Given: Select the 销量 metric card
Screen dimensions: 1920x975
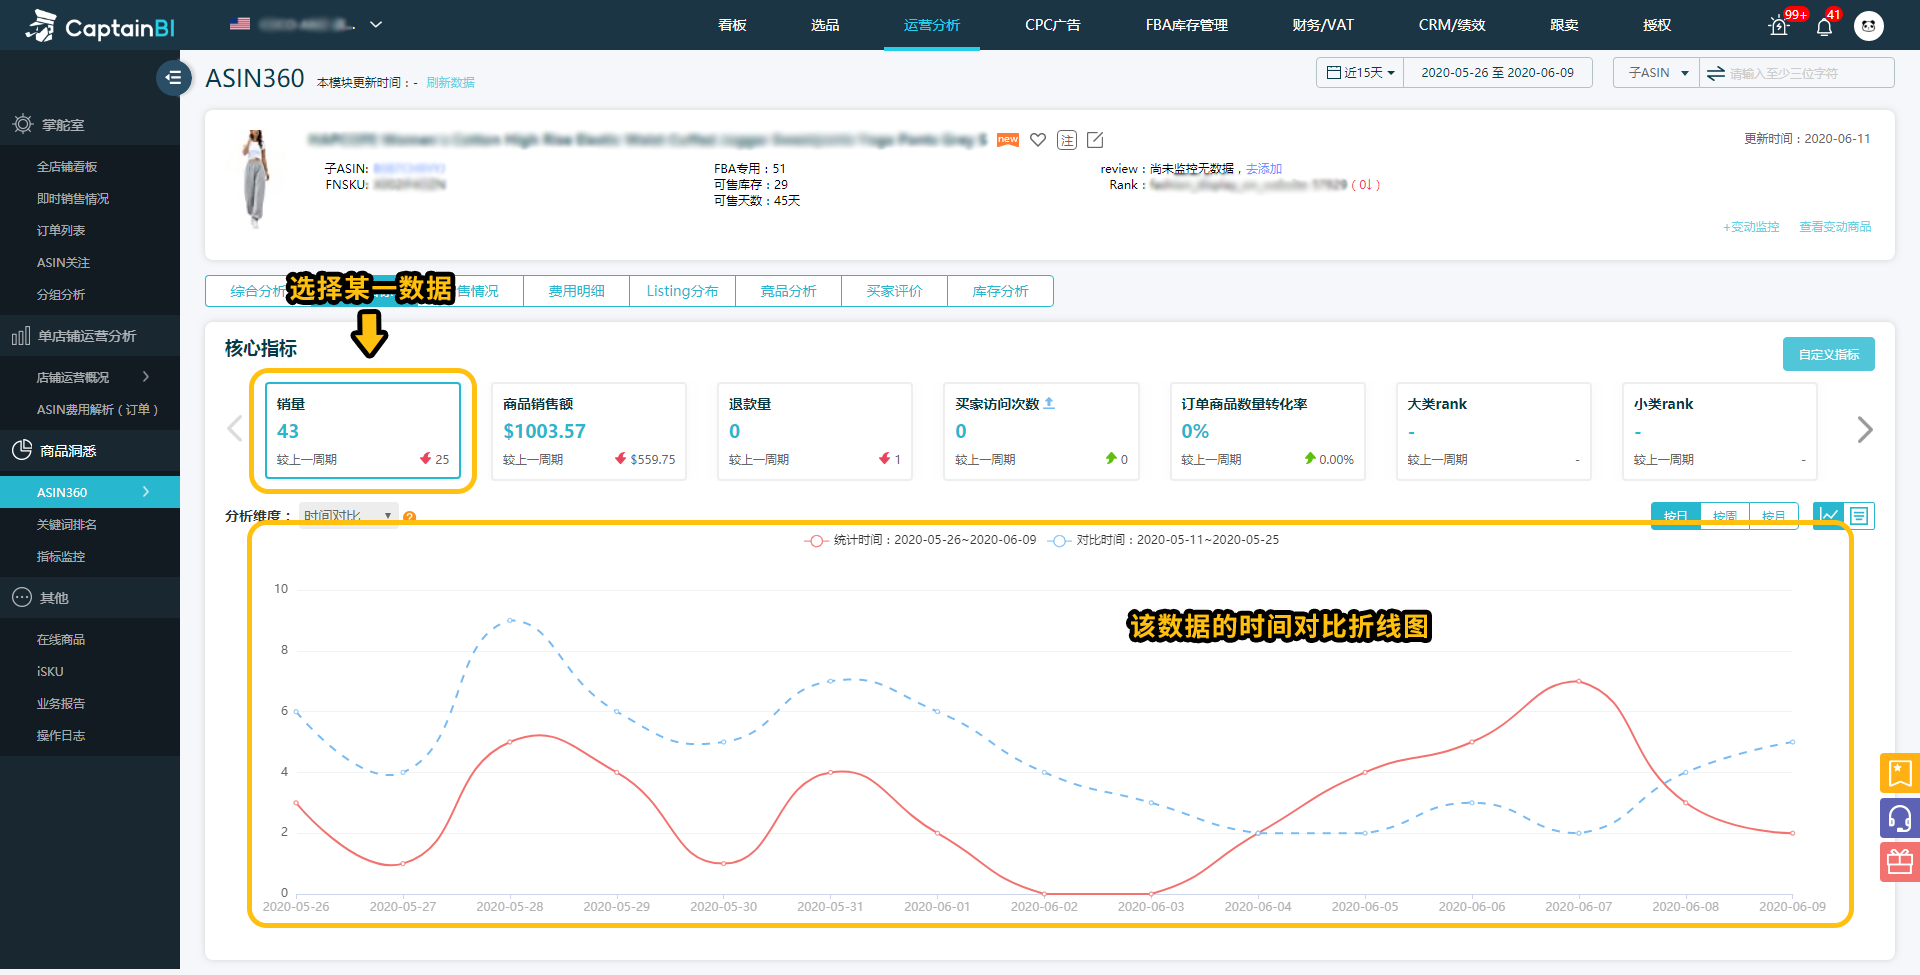Looking at the screenshot, I should click(362, 431).
